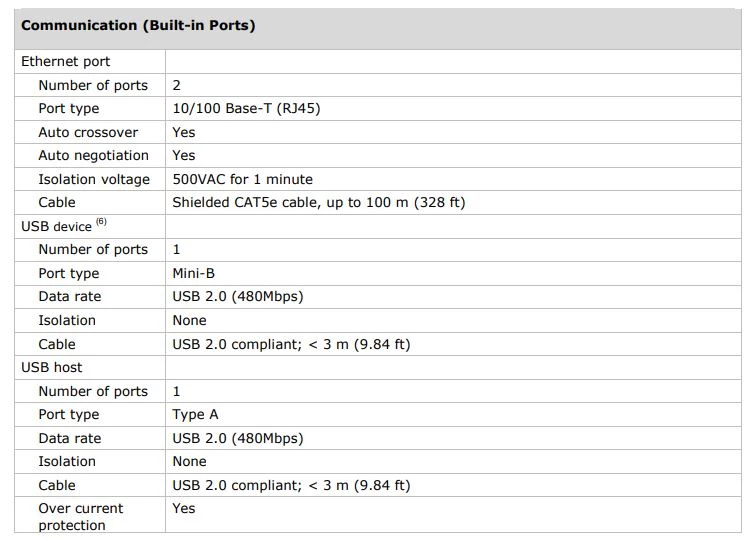This screenshot has height=540, width=753.
Task: Click the Isolation voltage label
Action: [94, 179]
